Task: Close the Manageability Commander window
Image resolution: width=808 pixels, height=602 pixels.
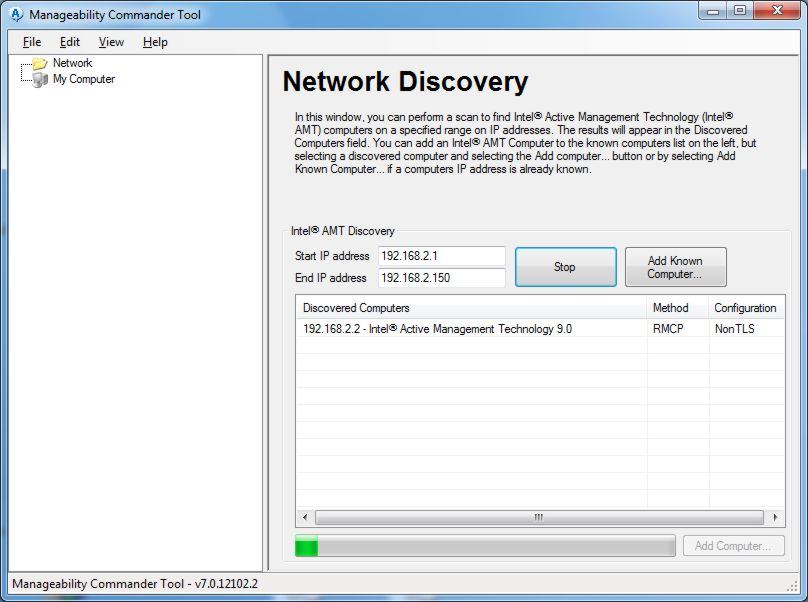Action: [x=778, y=11]
